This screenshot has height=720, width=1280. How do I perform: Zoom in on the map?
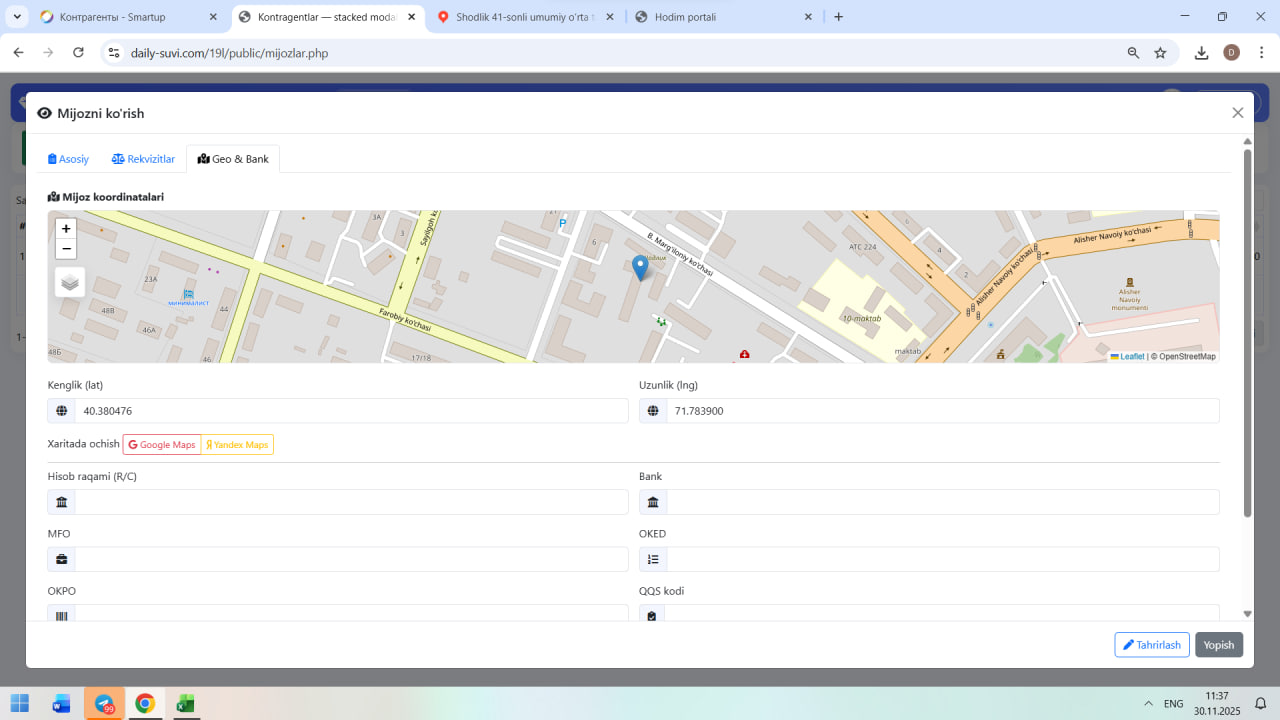pos(66,228)
